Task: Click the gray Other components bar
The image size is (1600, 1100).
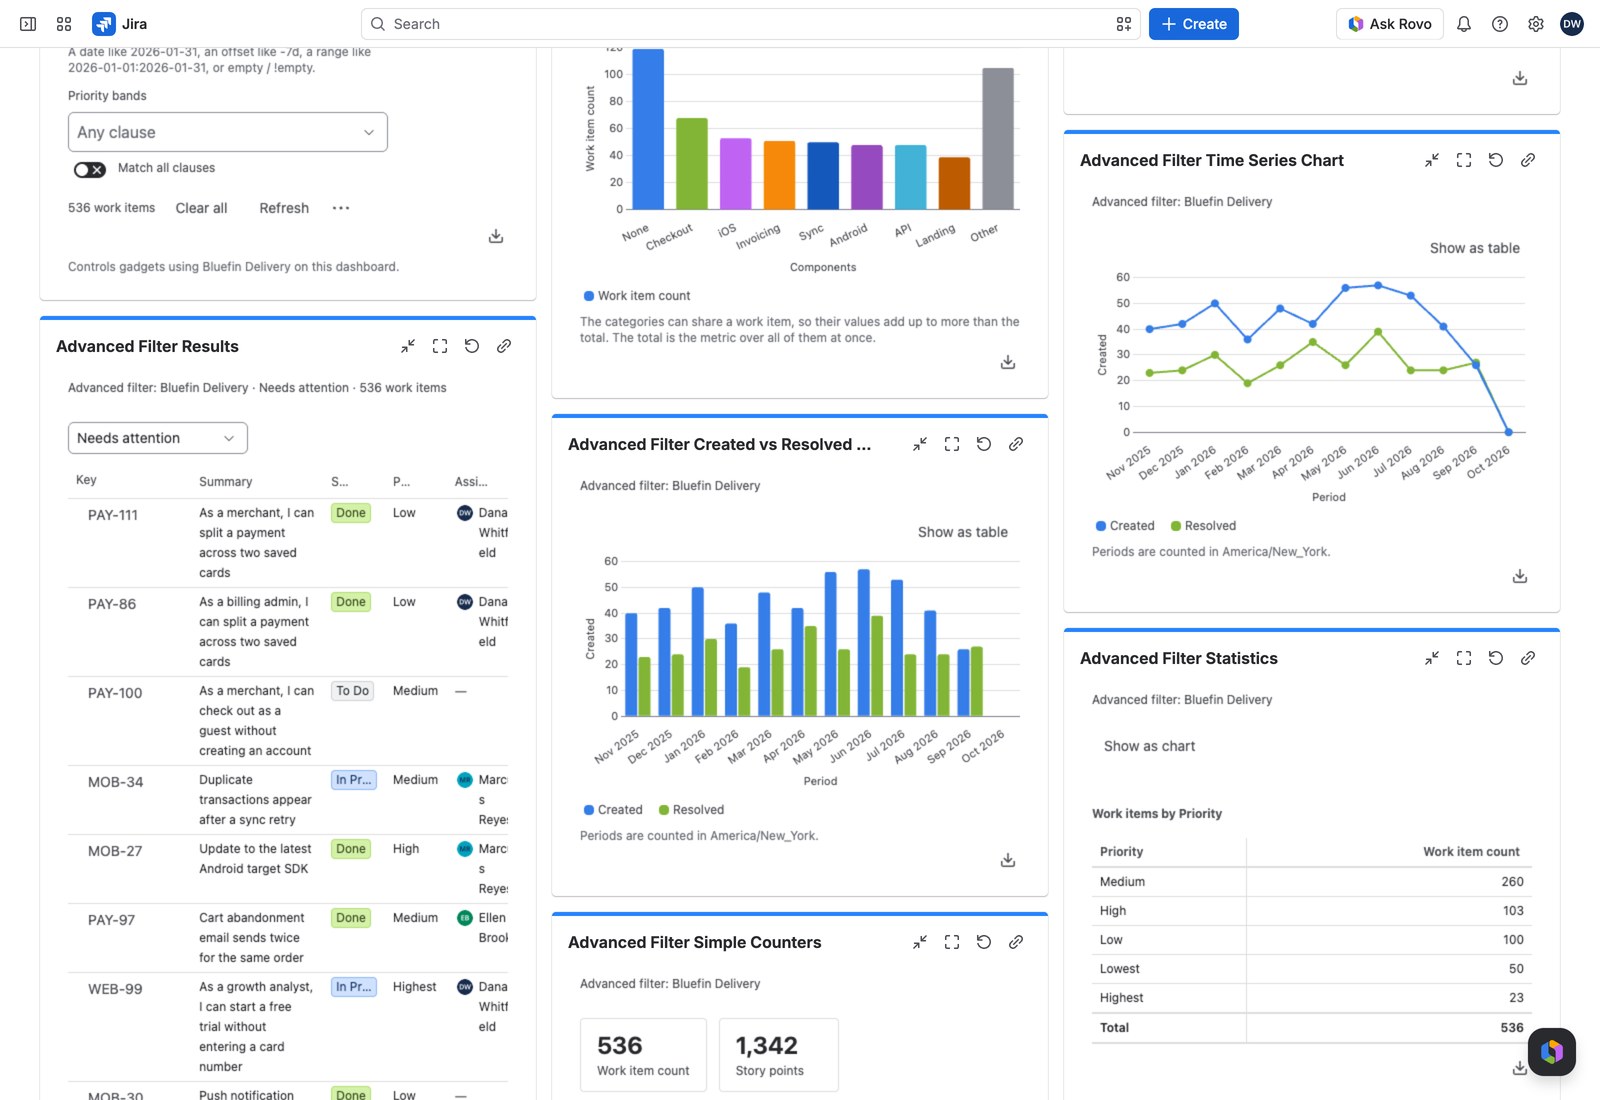Action: coord(998,139)
